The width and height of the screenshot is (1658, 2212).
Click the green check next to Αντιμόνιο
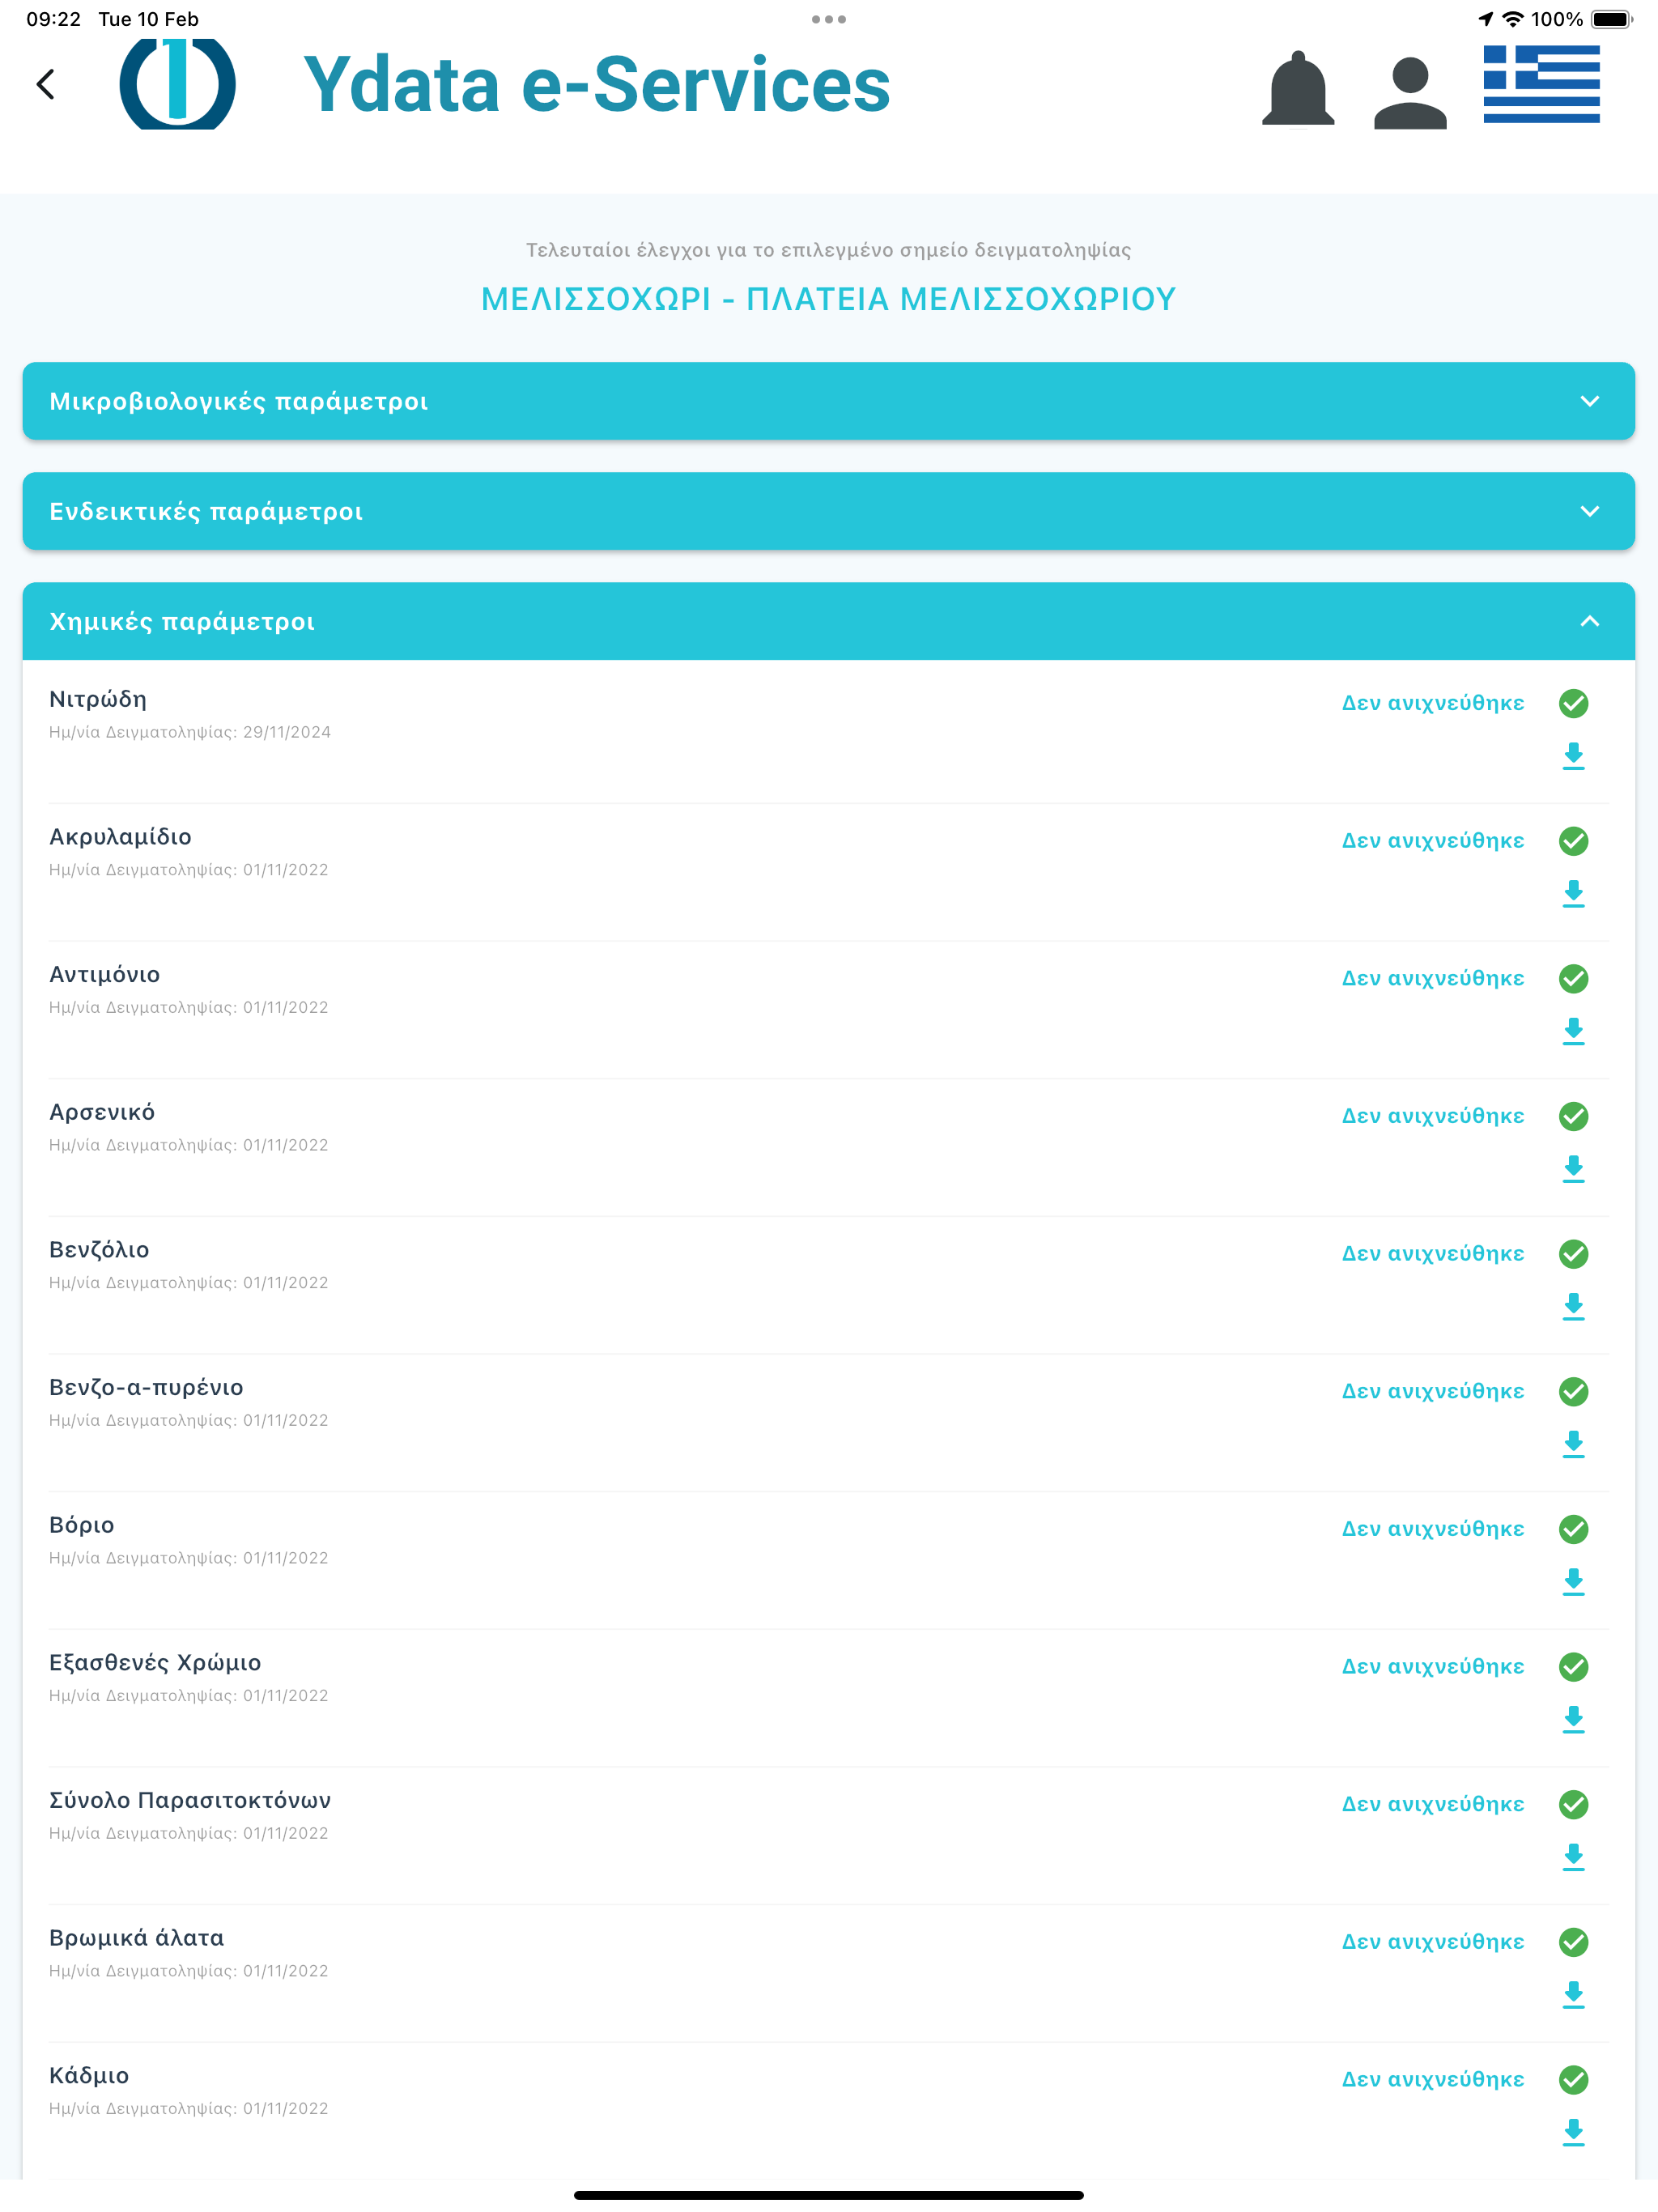1573,979
